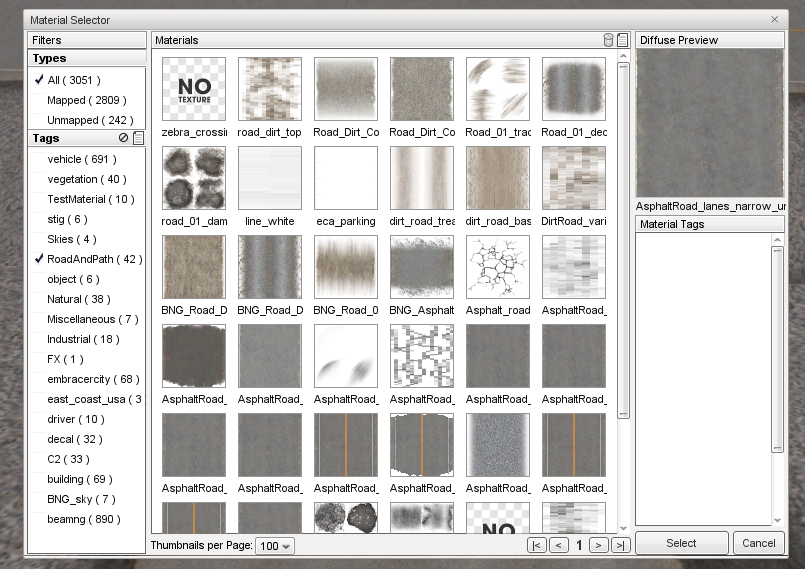Screen dimensions: 805x569
Task: Check the embracercity (68) tag
Action: pos(93,380)
